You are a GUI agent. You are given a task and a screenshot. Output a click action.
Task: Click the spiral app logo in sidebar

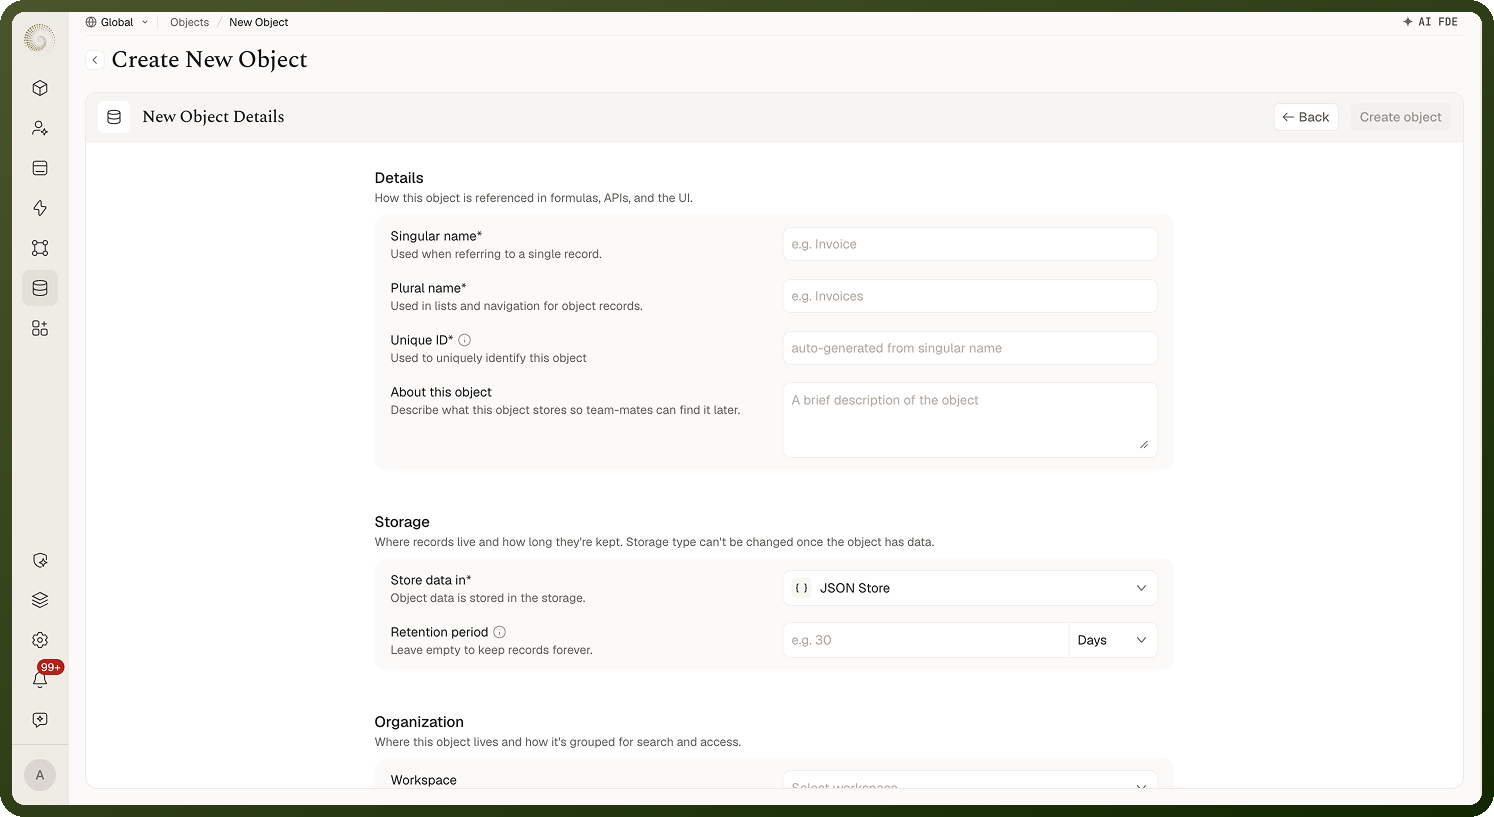coord(39,39)
